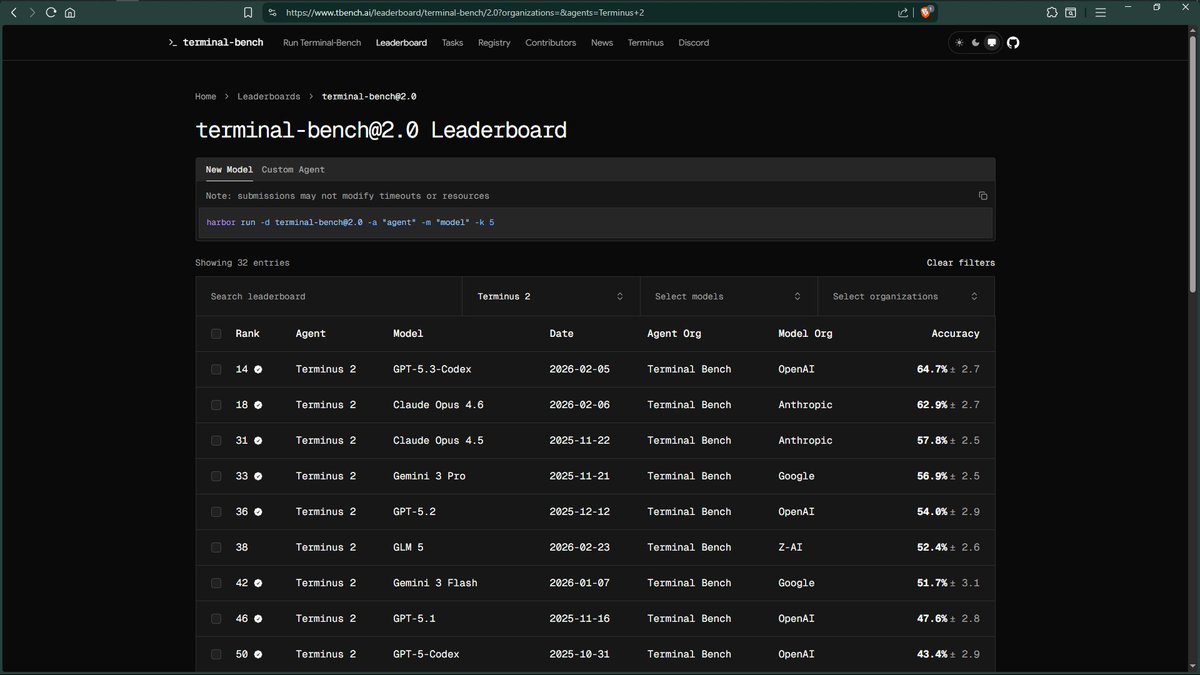Check the Claude Opus 4.5 row checkbox
The width and height of the screenshot is (1200, 675).
pyautogui.click(x=216, y=441)
